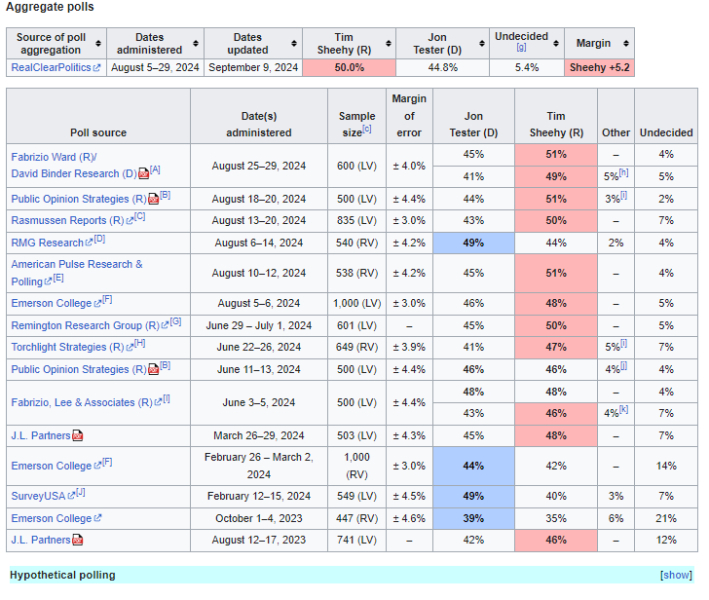The width and height of the screenshot is (709, 600).
Task: Open PDF icon beside August Public Opinion Strategies
Action: pyautogui.click(x=153, y=199)
